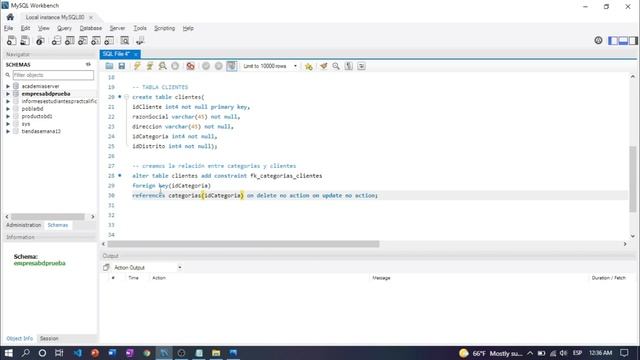Image resolution: width=640 pixels, height=360 pixels.
Task: Open the Edit menu
Action: coord(25,28)
